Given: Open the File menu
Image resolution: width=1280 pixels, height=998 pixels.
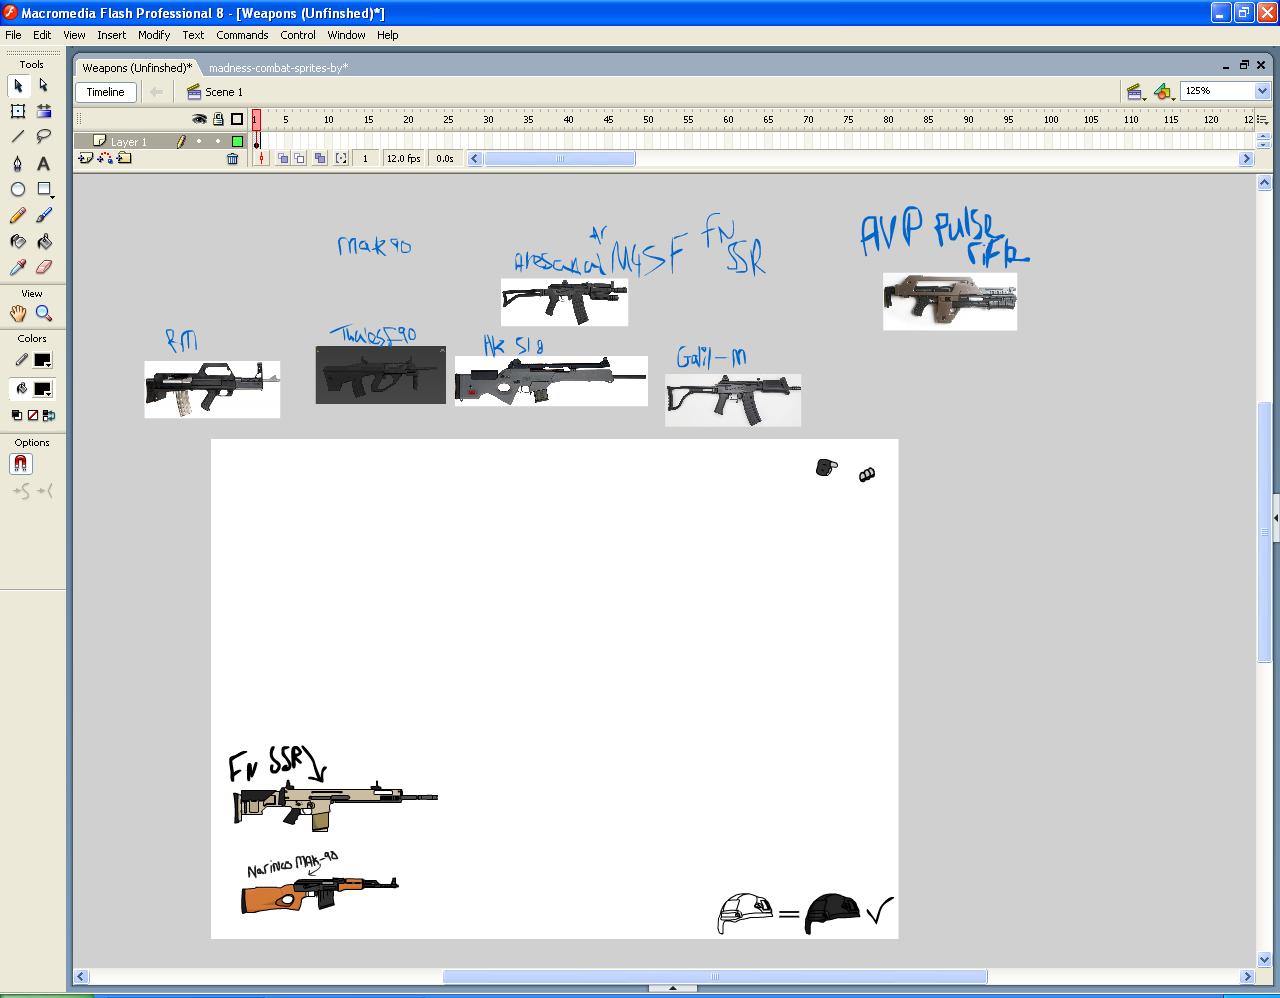Looking at the screenshot, I should click(x=13, y=35).
